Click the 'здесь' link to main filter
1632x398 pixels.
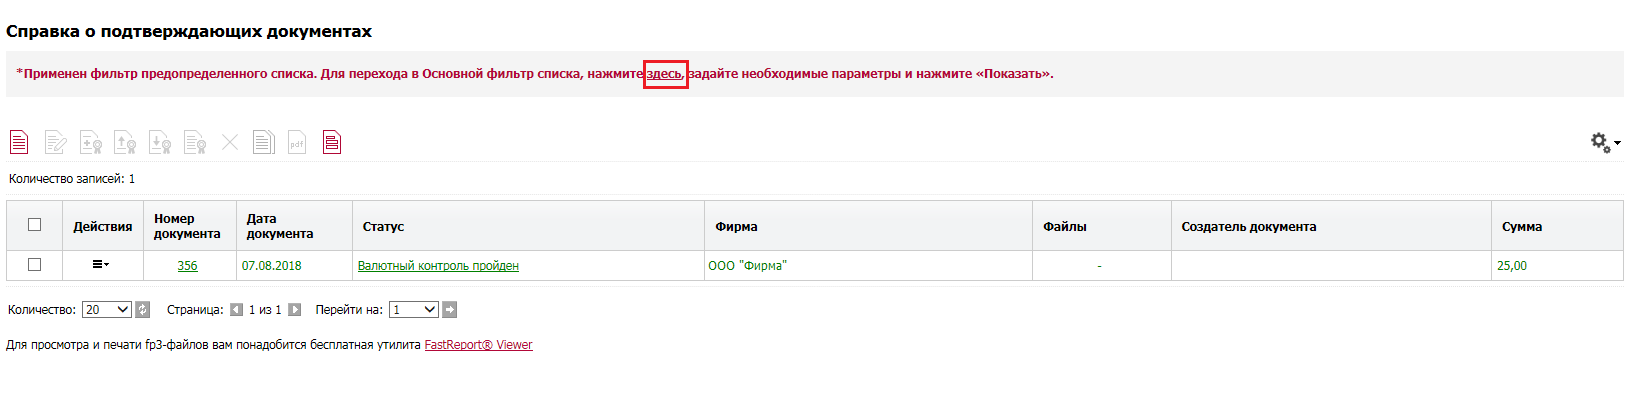665,74
